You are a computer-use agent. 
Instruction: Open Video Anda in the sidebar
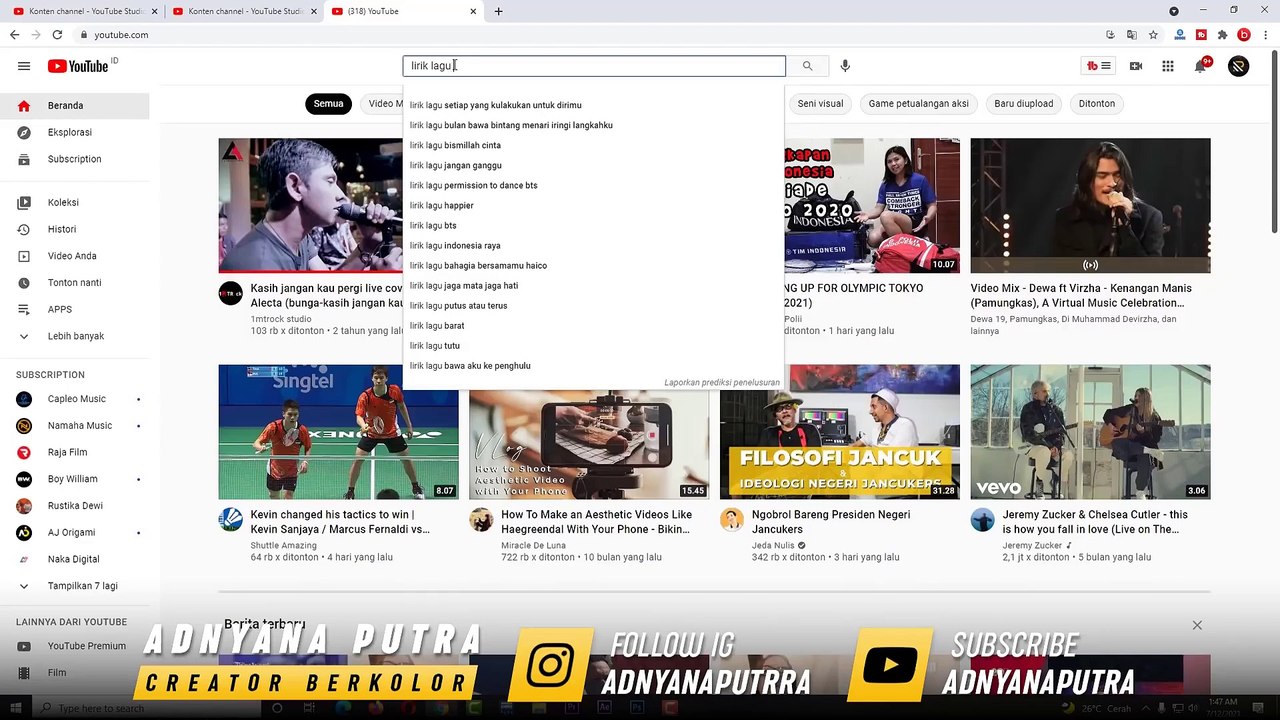coord(75,256)
